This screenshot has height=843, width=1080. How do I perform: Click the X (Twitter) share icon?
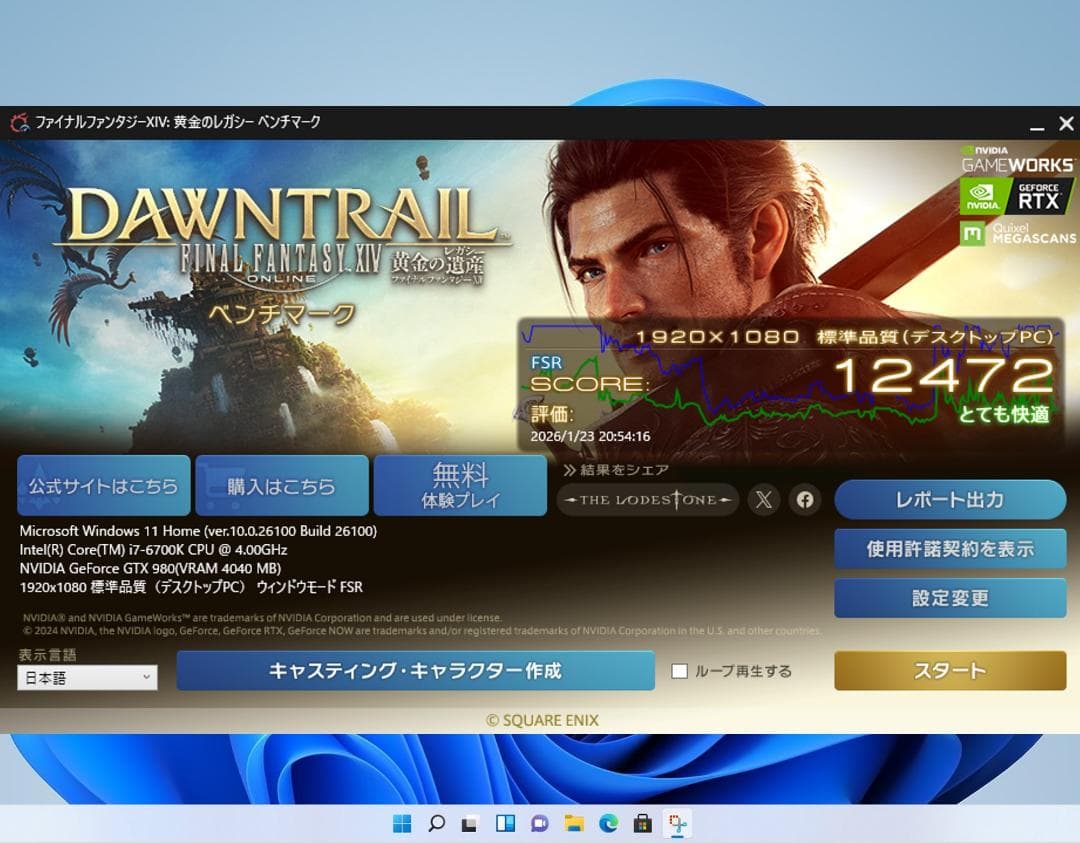coord(763,499)
